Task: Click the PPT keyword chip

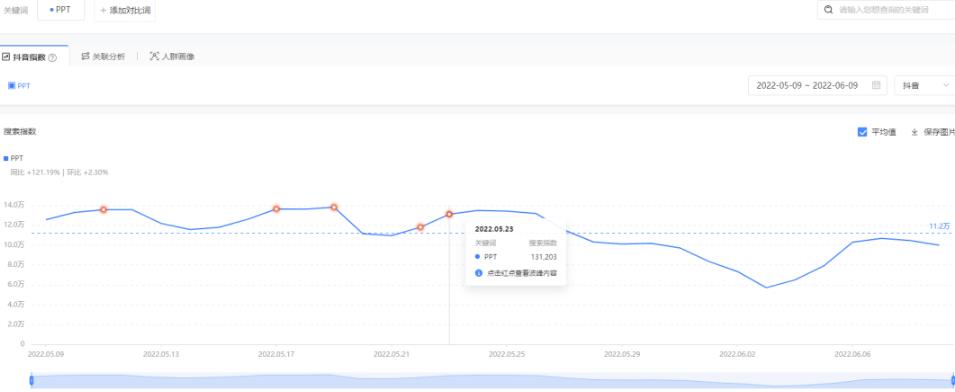Action: pyautogui.click(x=60, y=10)
